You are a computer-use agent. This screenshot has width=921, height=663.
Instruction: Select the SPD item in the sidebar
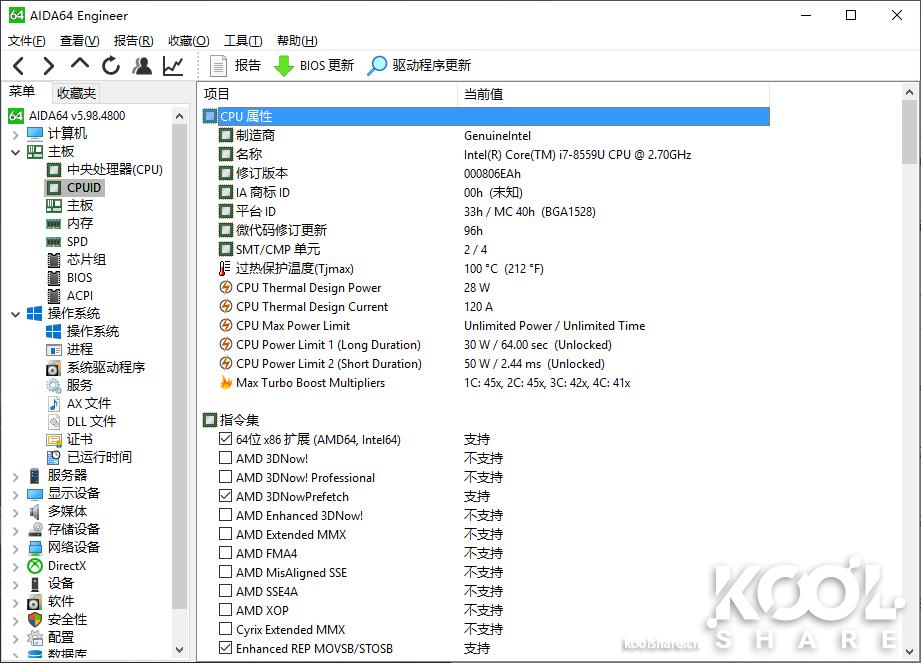[x=75, y=241]
